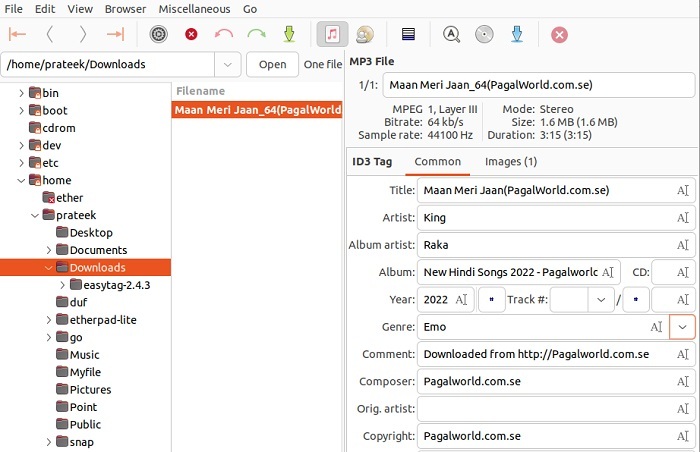Open the Genre dropdown list

pos(682,327)
